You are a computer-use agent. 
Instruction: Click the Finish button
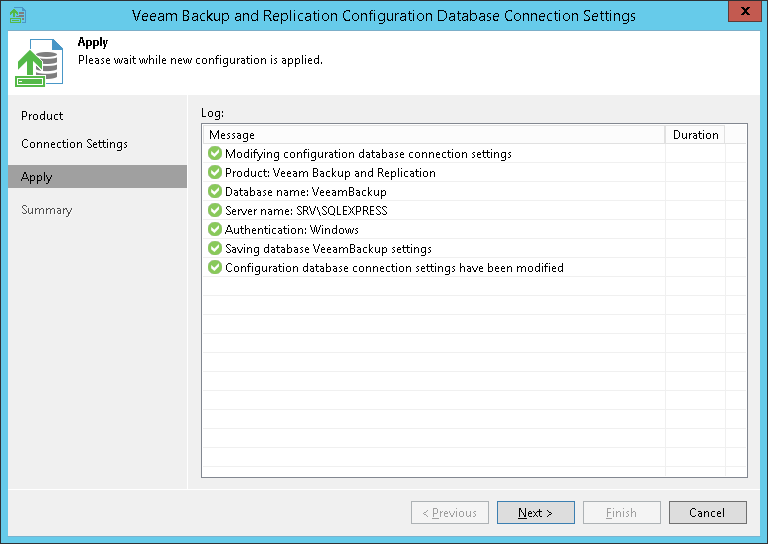[621, 513]
